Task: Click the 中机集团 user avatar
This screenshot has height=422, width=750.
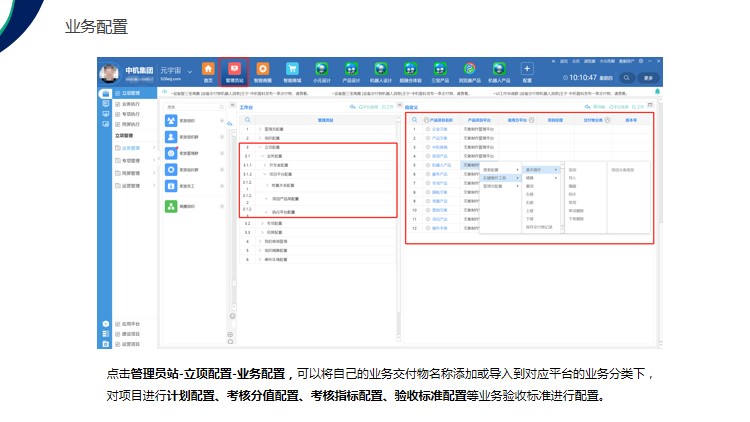Action: (110, 73)
